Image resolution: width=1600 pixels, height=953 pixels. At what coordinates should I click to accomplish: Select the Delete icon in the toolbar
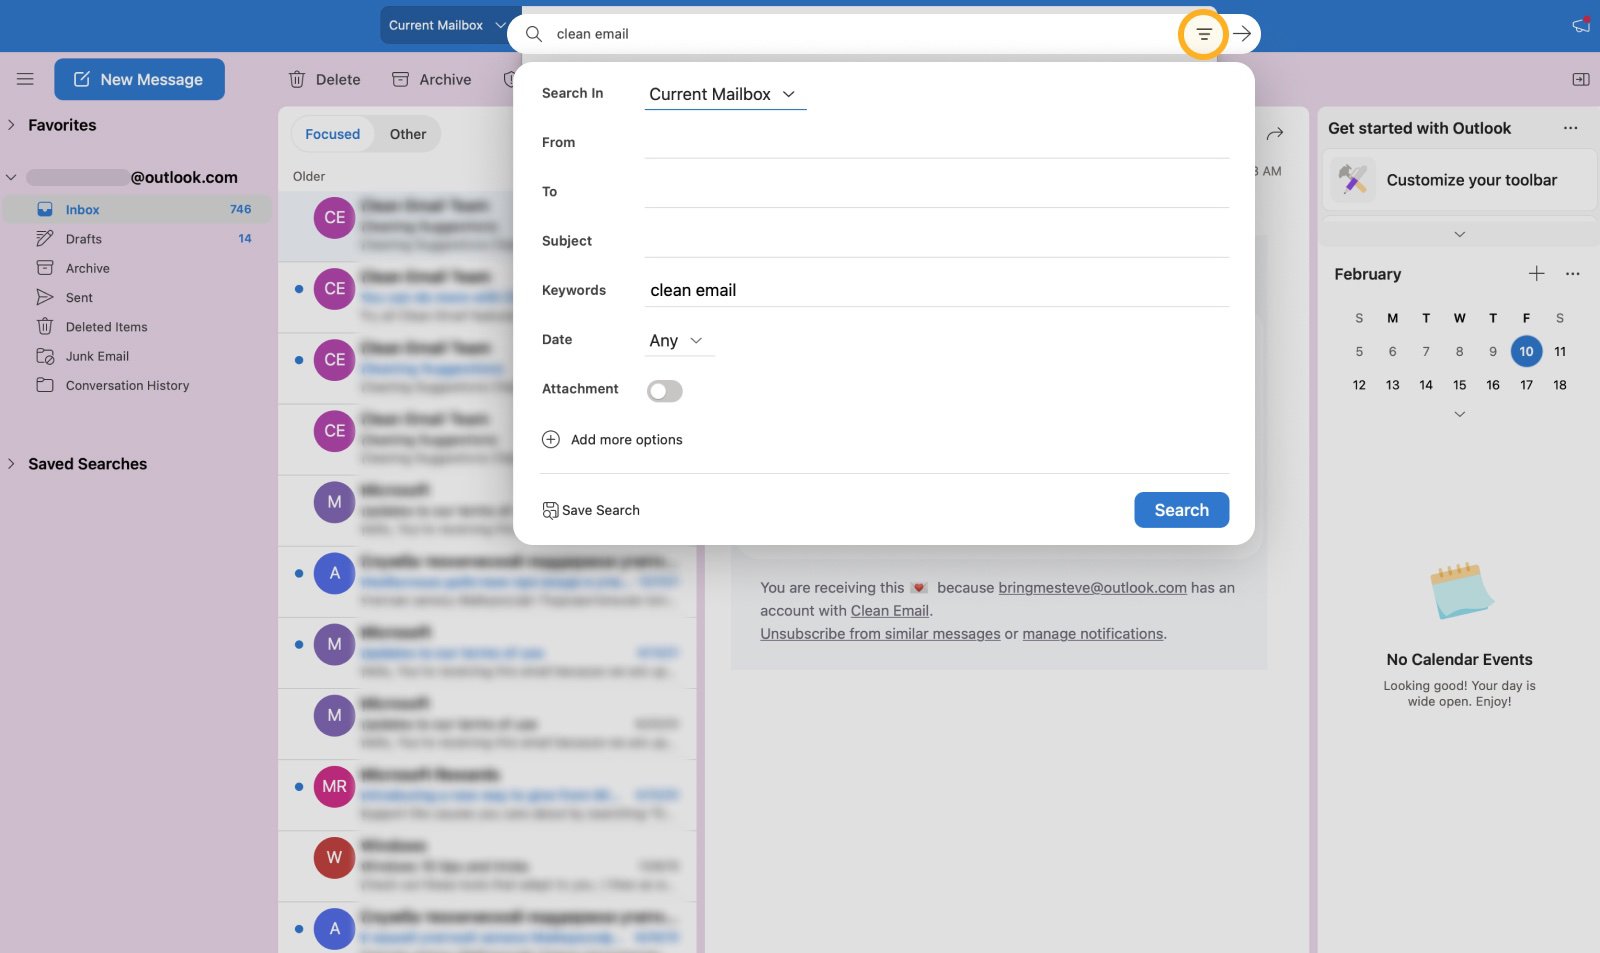click(x=297, y=79)
